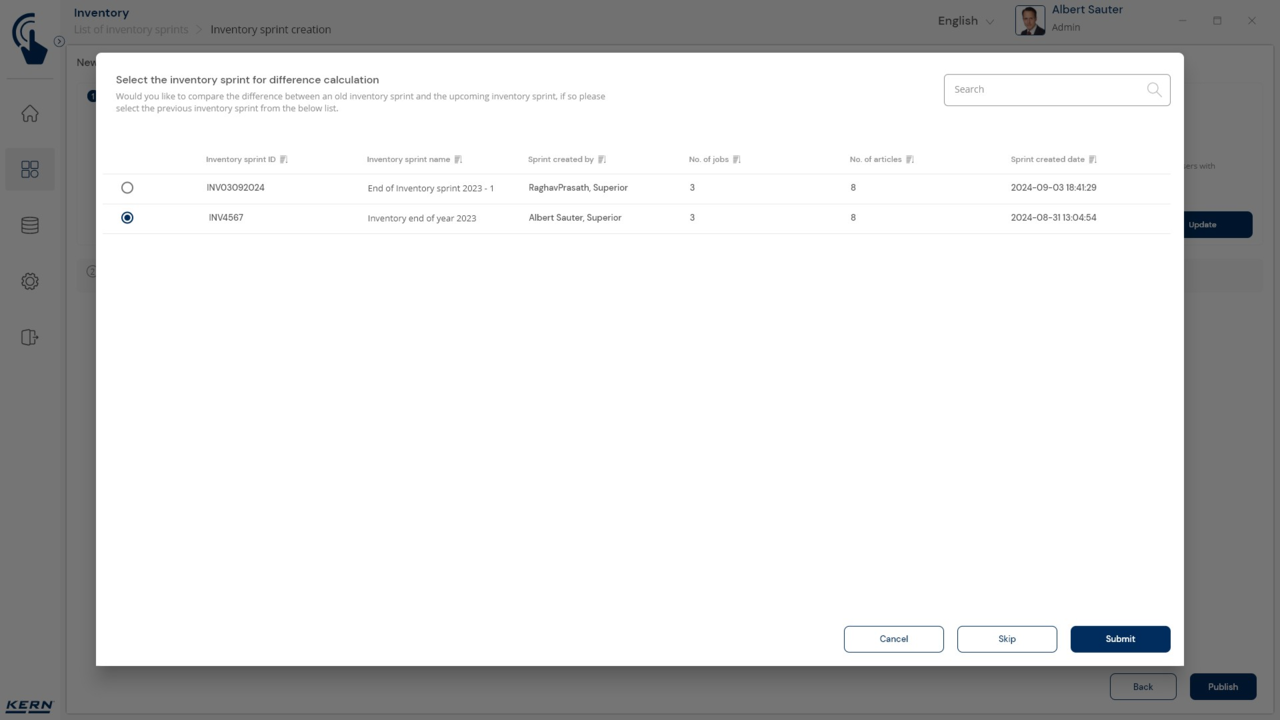
Task: Open the dashboard grid icon in sidebar
Action: (x=30, y=170)
